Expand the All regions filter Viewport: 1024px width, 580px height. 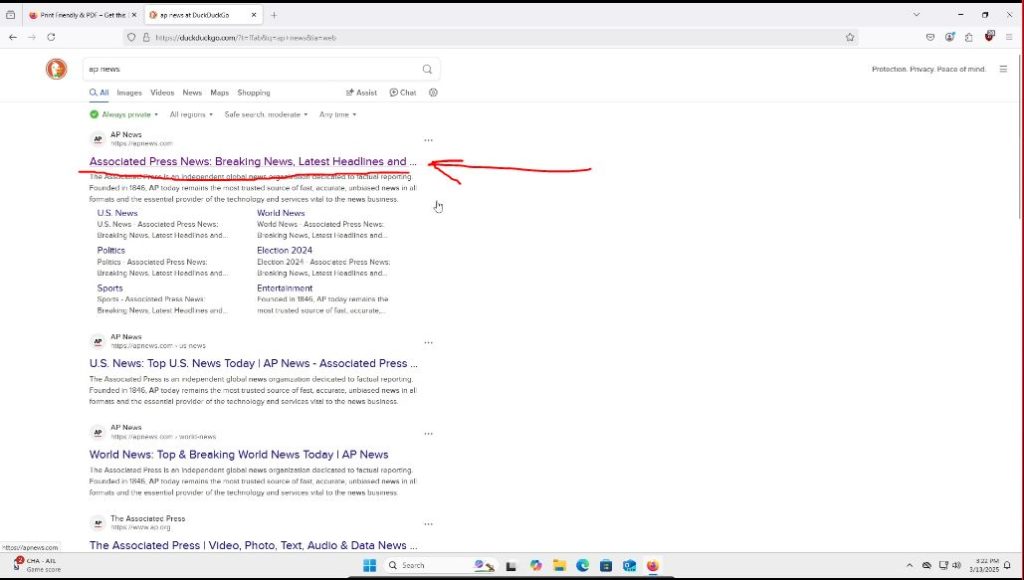(191, 114)
